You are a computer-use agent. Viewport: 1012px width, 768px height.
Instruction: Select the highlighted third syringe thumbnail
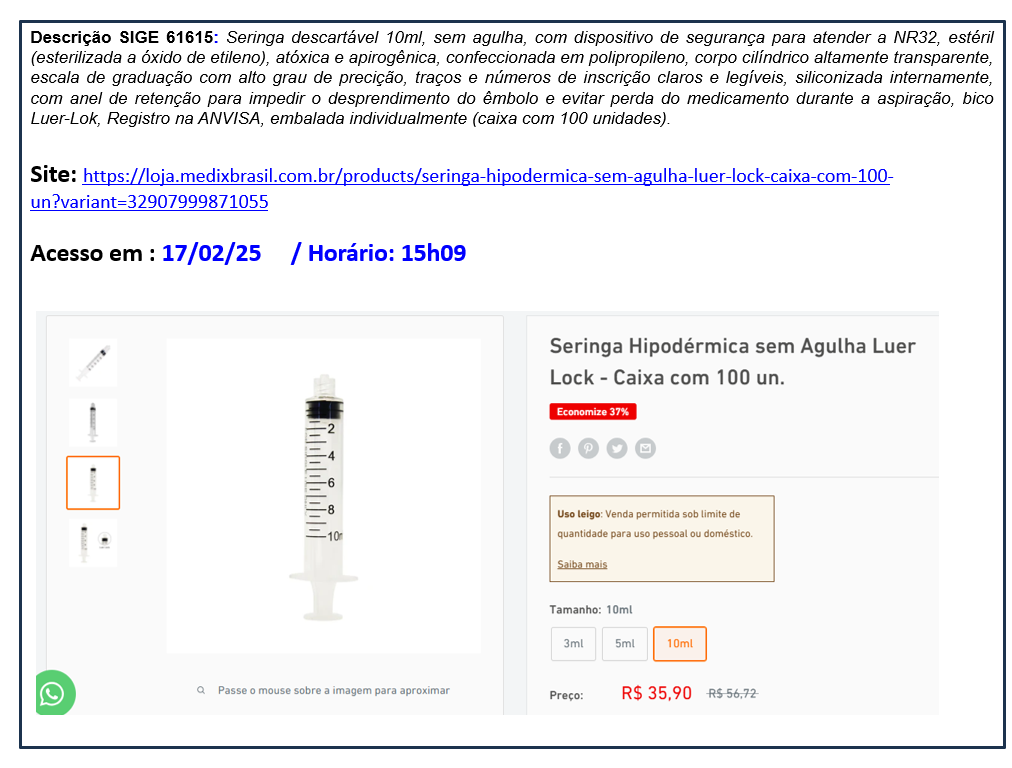(93, 483)
